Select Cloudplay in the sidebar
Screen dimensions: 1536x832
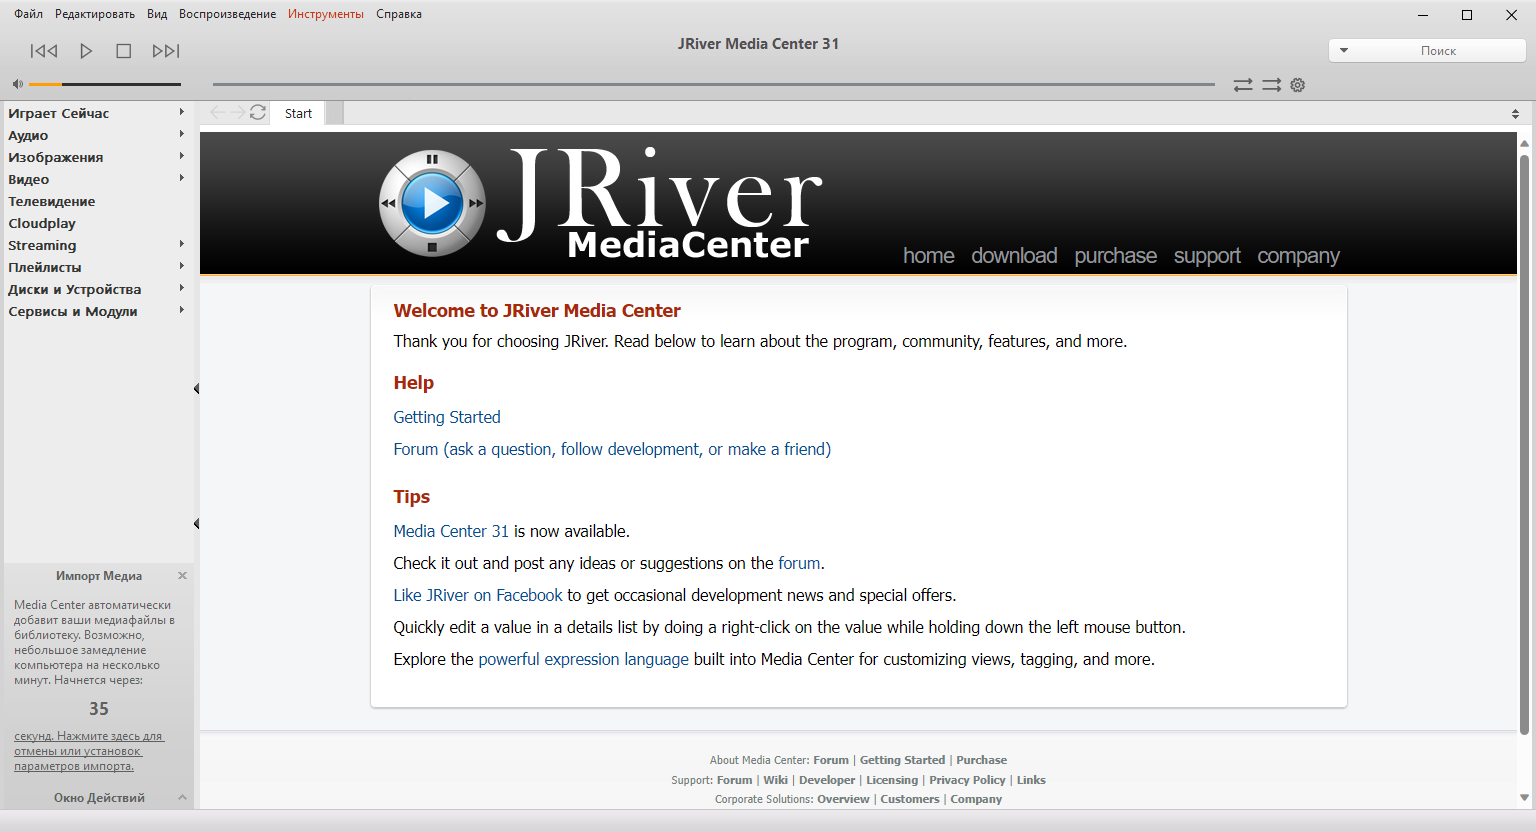(42, 223)
